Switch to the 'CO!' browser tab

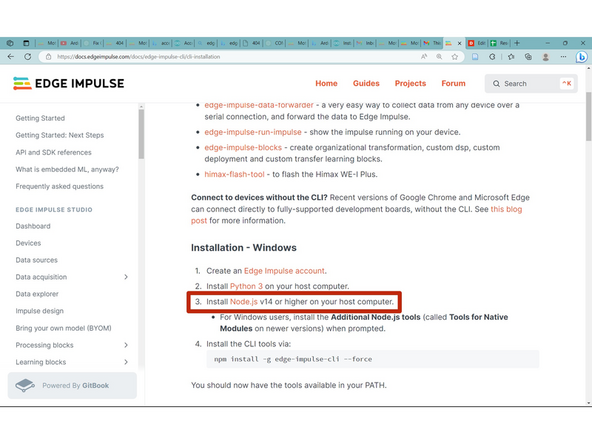tap(274, 43)
